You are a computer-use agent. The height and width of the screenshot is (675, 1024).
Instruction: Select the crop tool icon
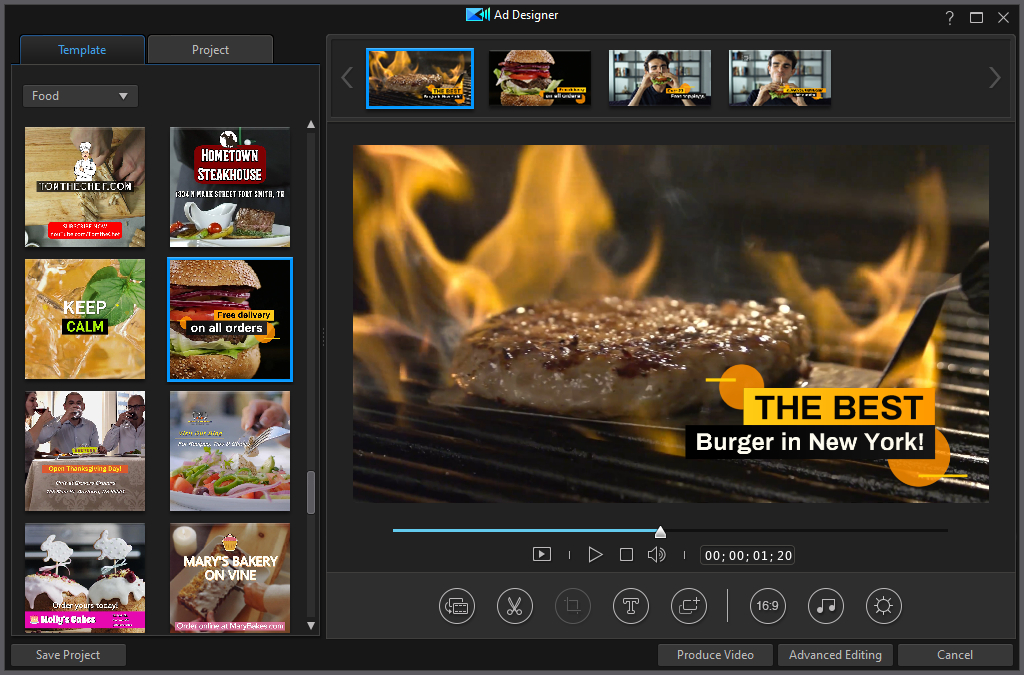tap(573, 606)
